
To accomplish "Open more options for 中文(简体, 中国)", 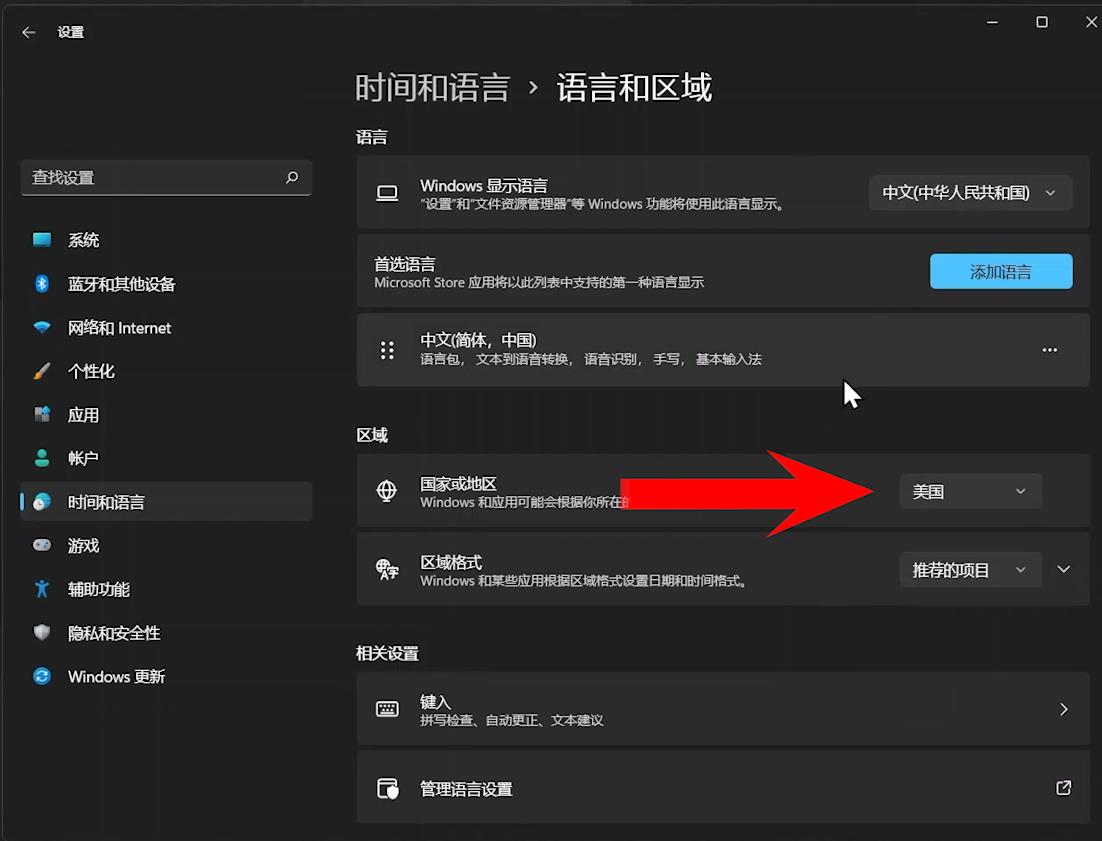I will click(1049, 350).
